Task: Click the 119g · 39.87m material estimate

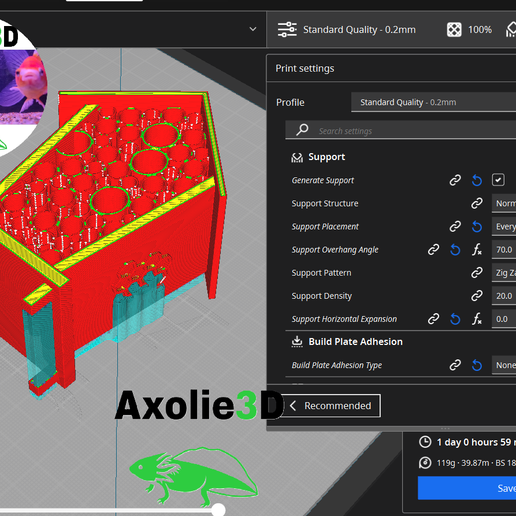Action: pos(476,463)
